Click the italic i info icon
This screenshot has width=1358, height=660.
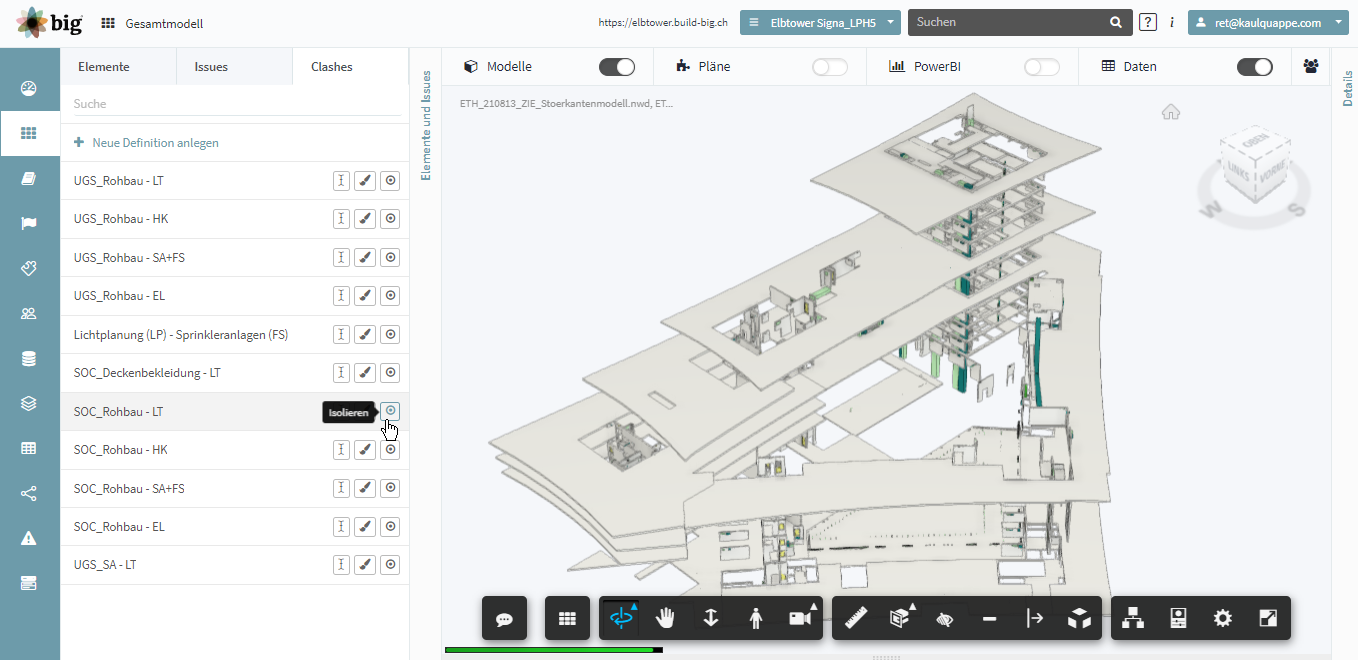pyautogui.click(x=1172, y=22)
